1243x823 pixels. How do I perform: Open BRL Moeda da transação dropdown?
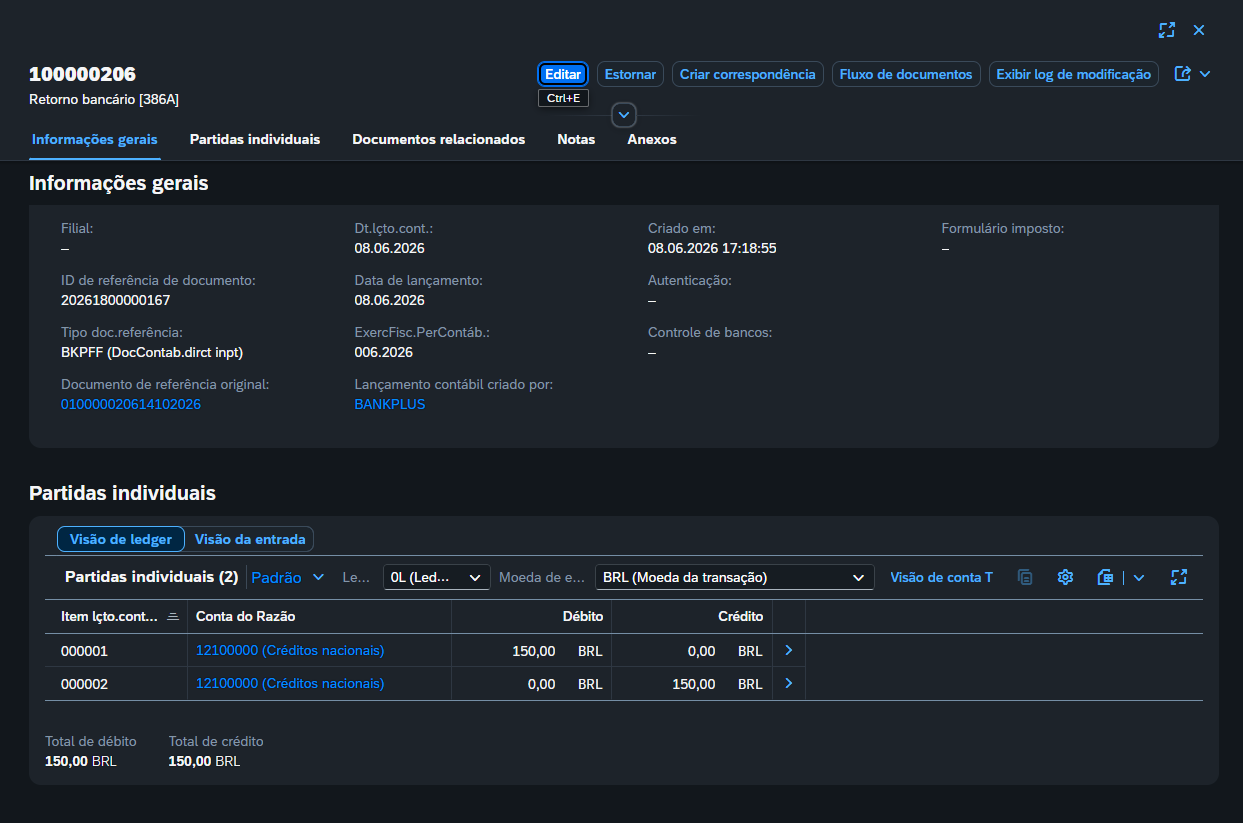735,577
